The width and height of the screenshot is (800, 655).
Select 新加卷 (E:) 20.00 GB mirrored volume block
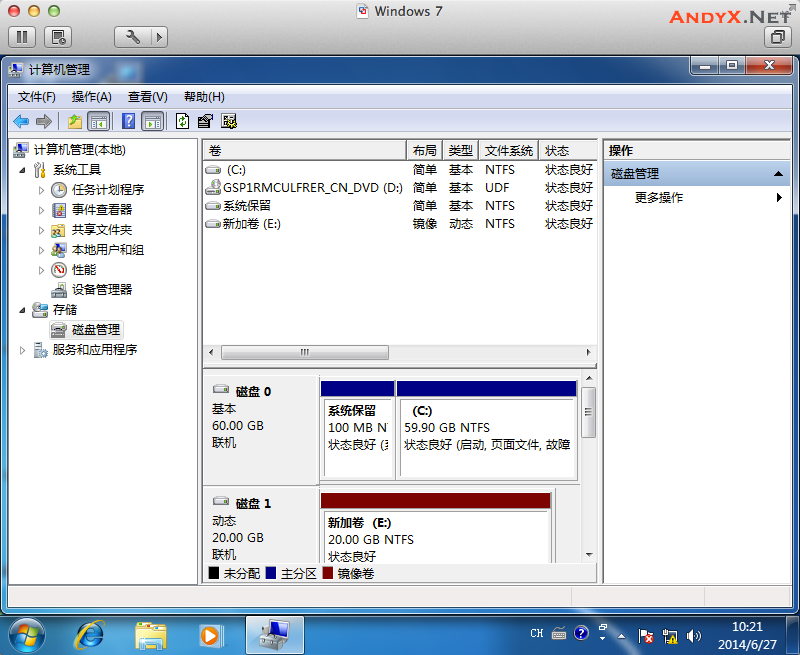pos(436,528)
